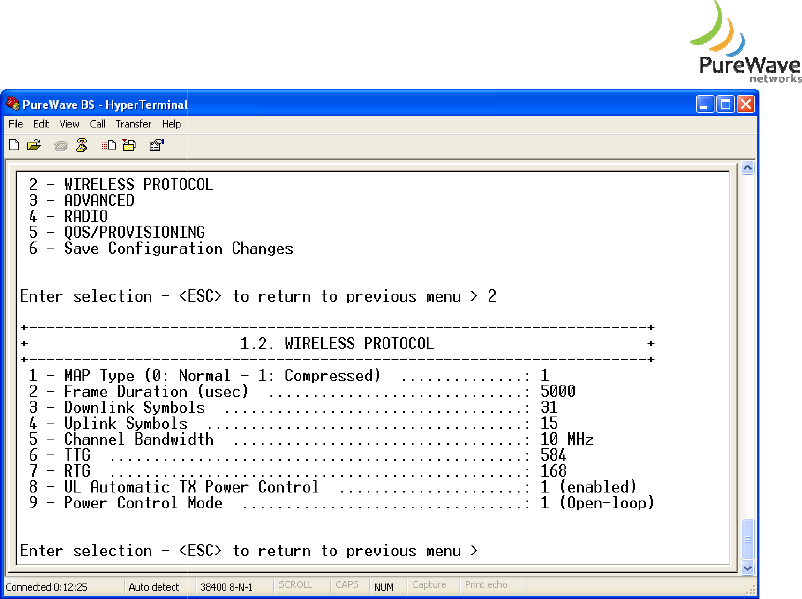Click the '1 (enabled)' value
The height and width of the screenshot is (599, 802).
[x=589, y=486]
